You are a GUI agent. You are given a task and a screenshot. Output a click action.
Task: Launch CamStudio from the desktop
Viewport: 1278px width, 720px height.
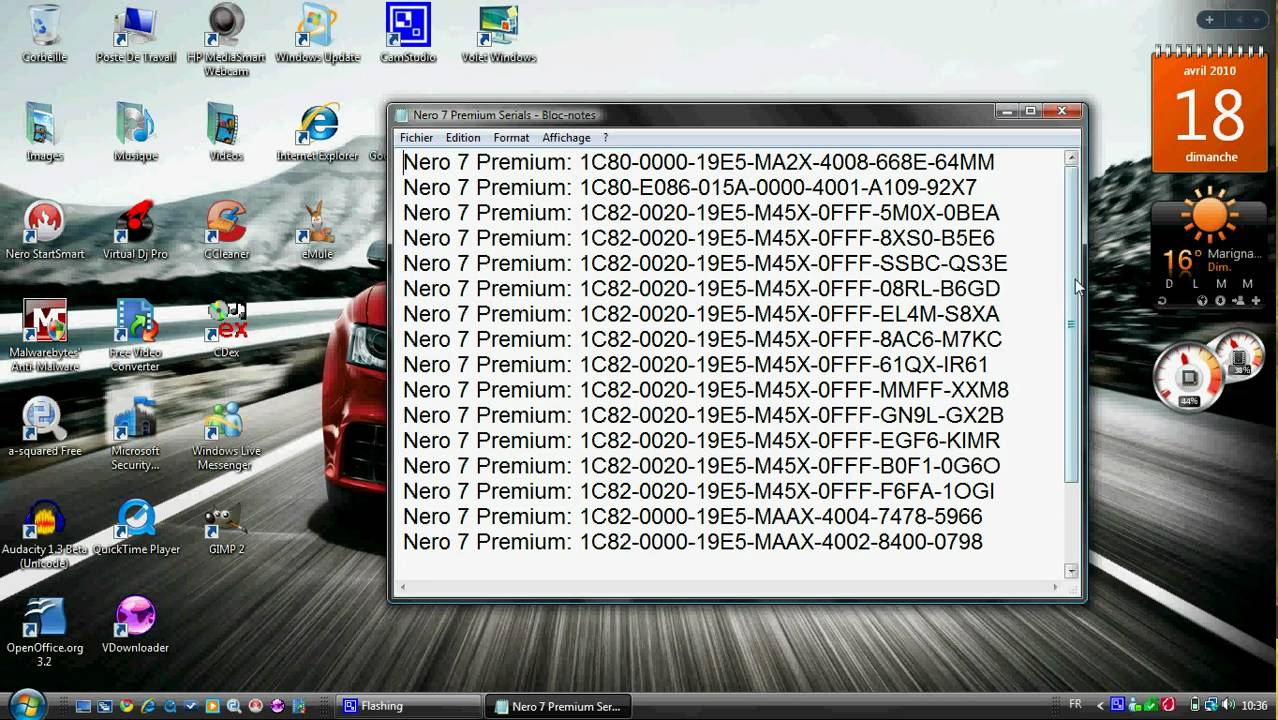point(408,34)
